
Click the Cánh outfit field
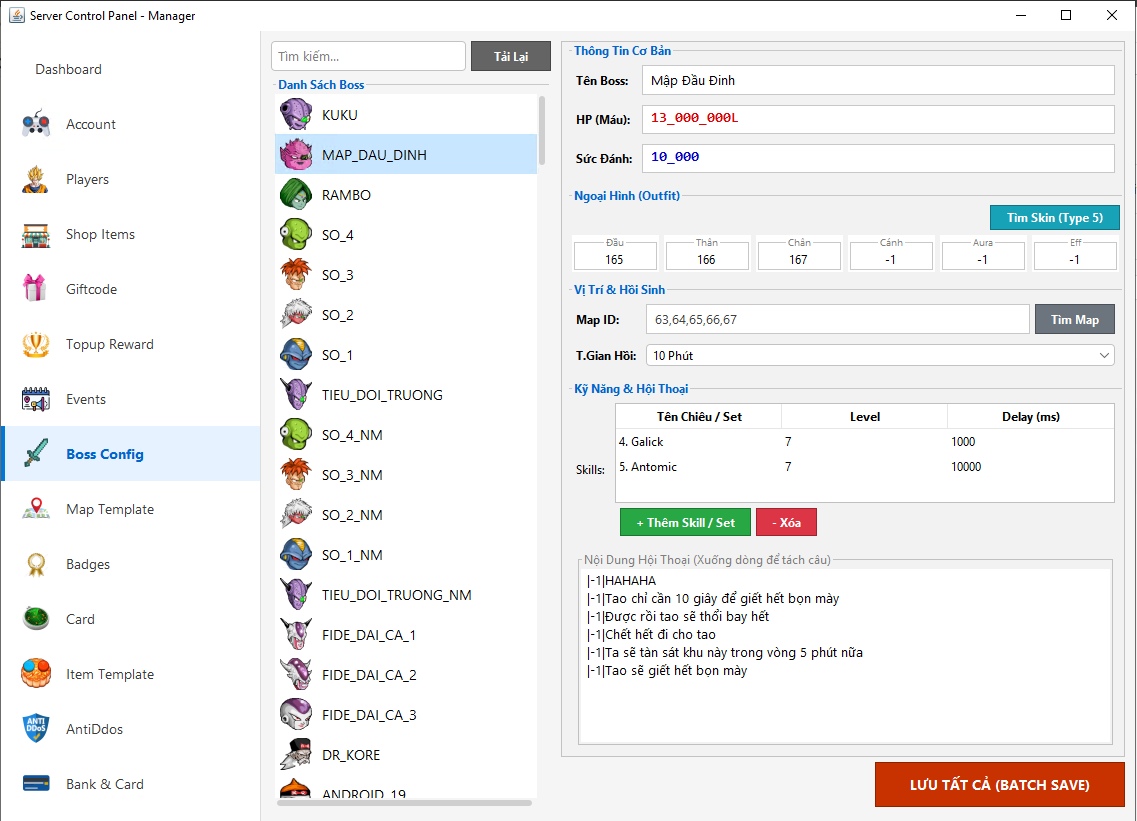[891, 257]
